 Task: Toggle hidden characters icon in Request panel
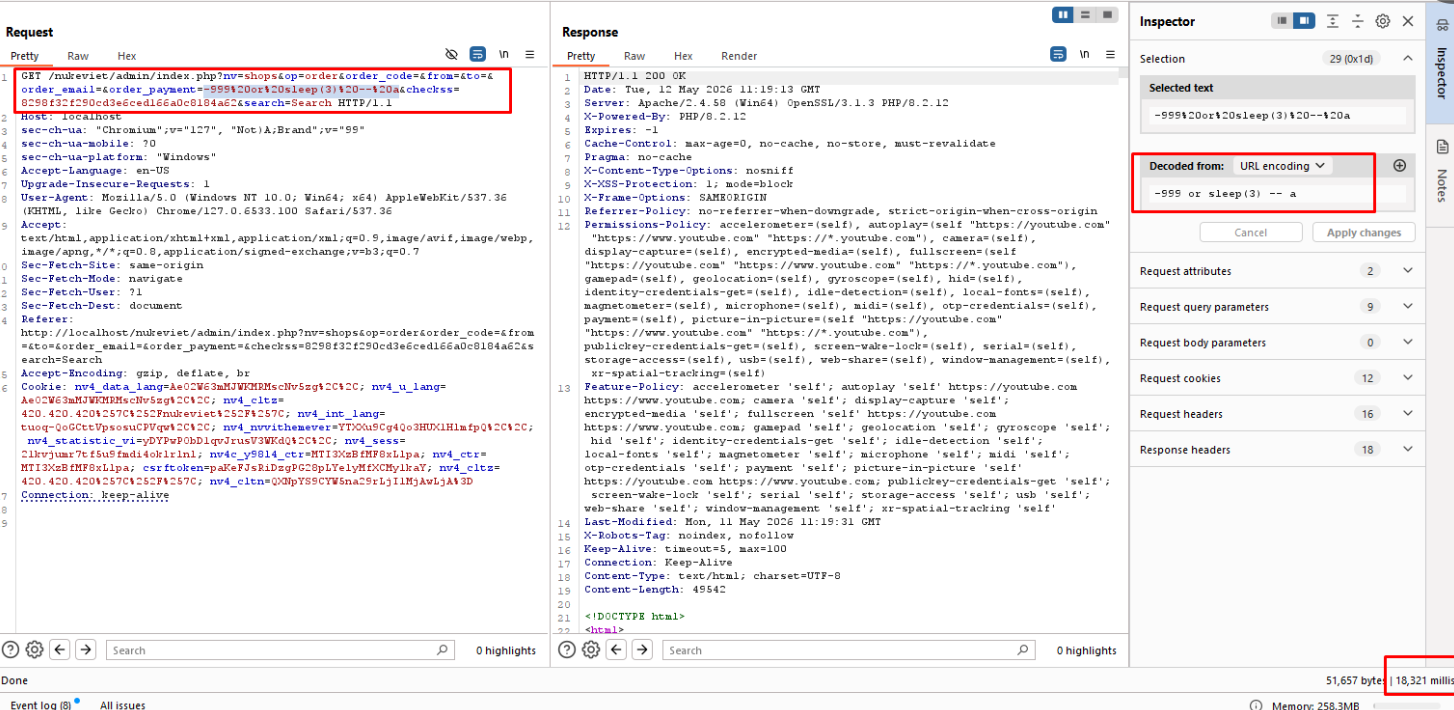pos(451,54)
